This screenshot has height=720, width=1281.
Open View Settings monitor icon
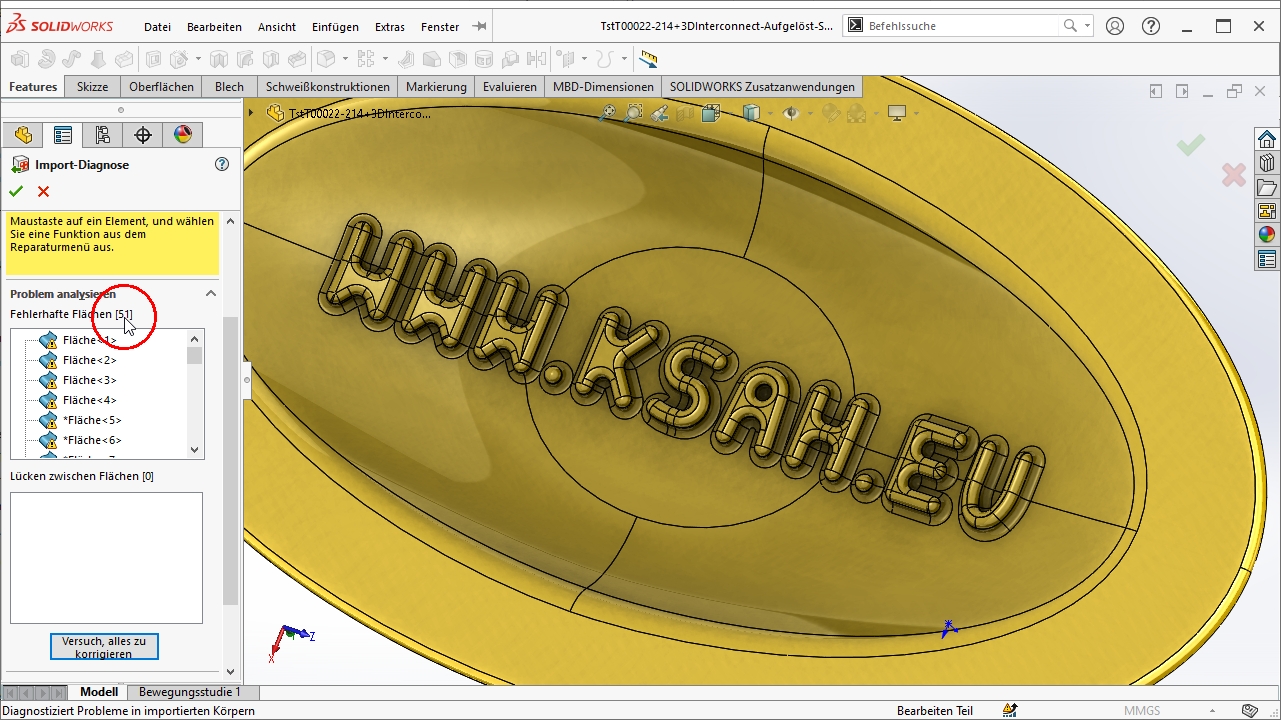tap(897, 113)
